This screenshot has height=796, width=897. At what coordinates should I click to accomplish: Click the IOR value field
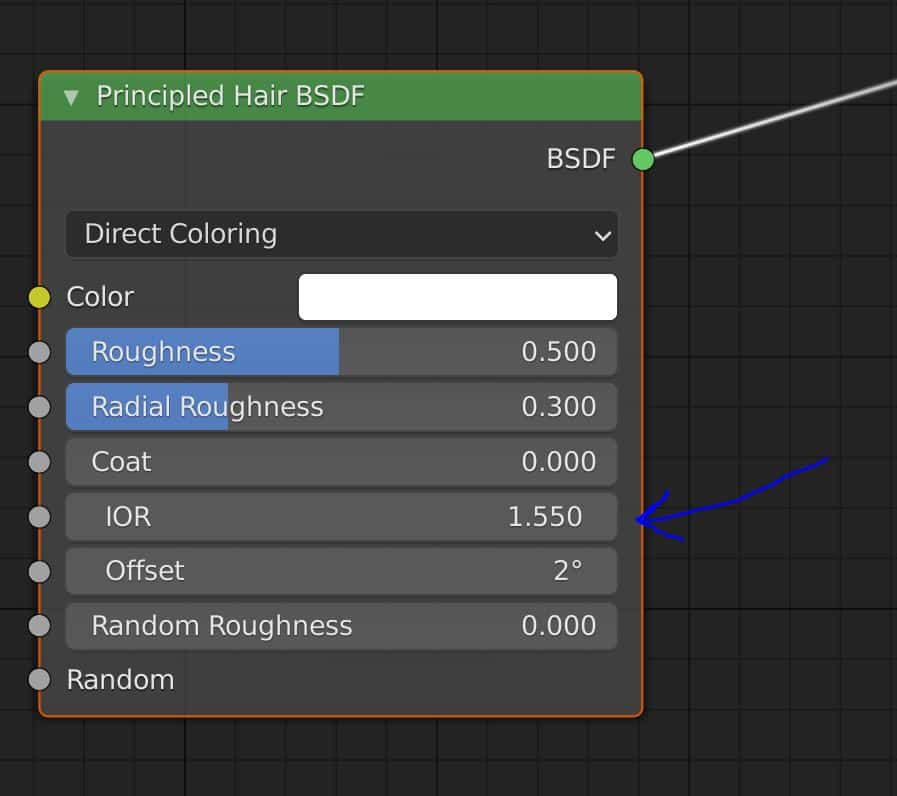click(341, 516)
